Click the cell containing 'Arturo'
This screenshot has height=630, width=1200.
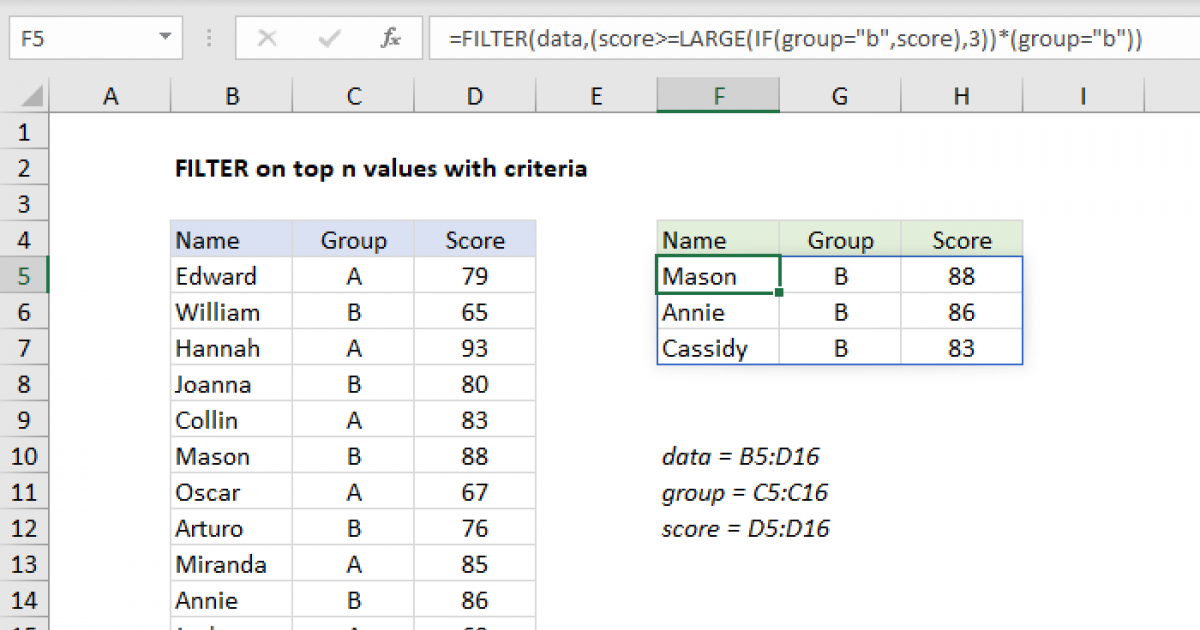(232, 528)
